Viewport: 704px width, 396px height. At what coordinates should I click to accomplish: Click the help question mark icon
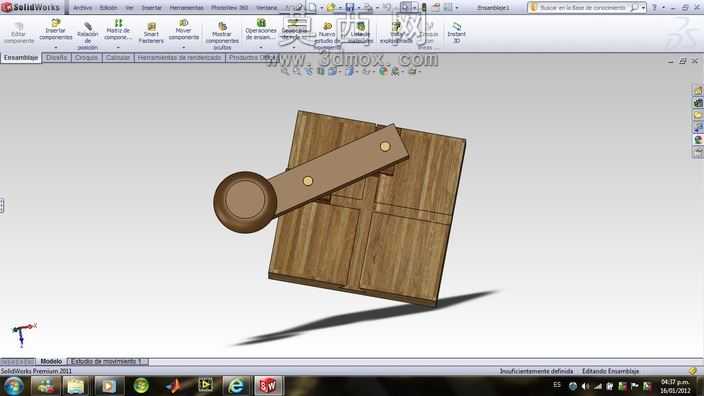click(654, 8)
